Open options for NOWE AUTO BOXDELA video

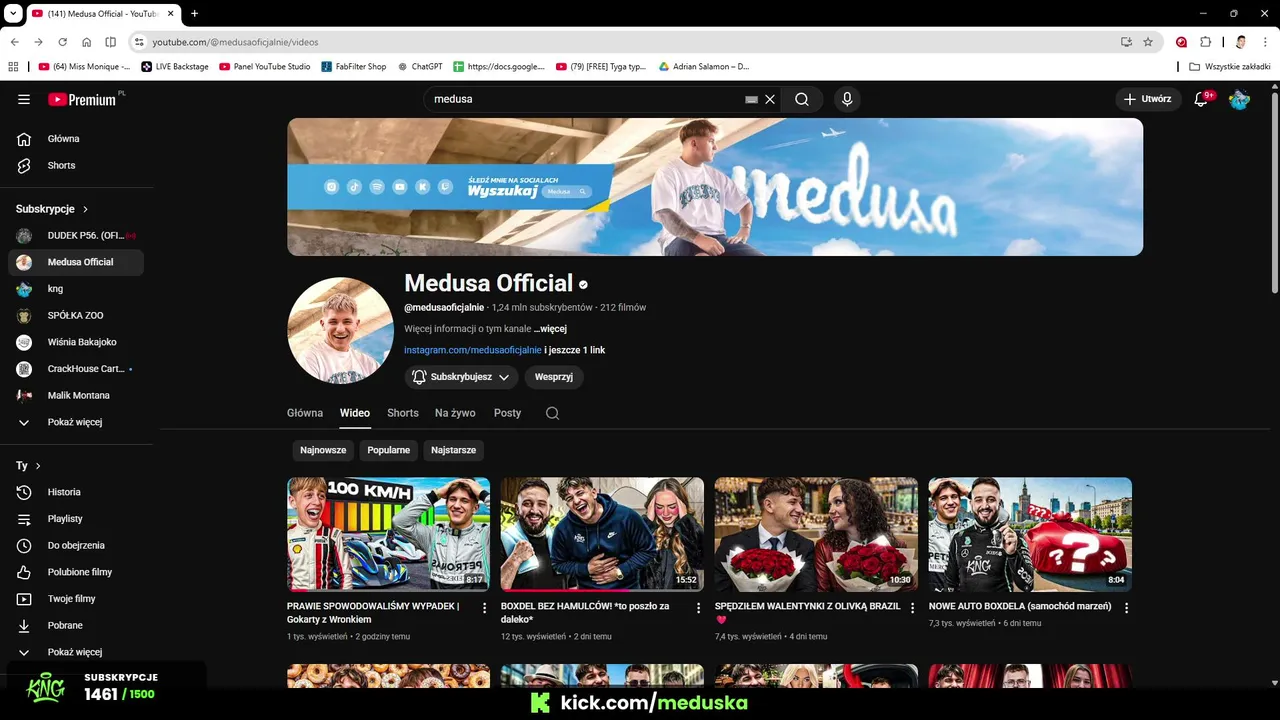click(1126, 608)
